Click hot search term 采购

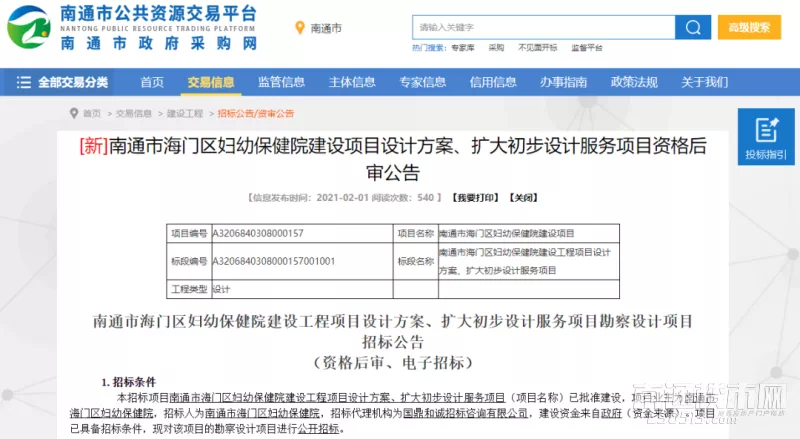(496, 48)
